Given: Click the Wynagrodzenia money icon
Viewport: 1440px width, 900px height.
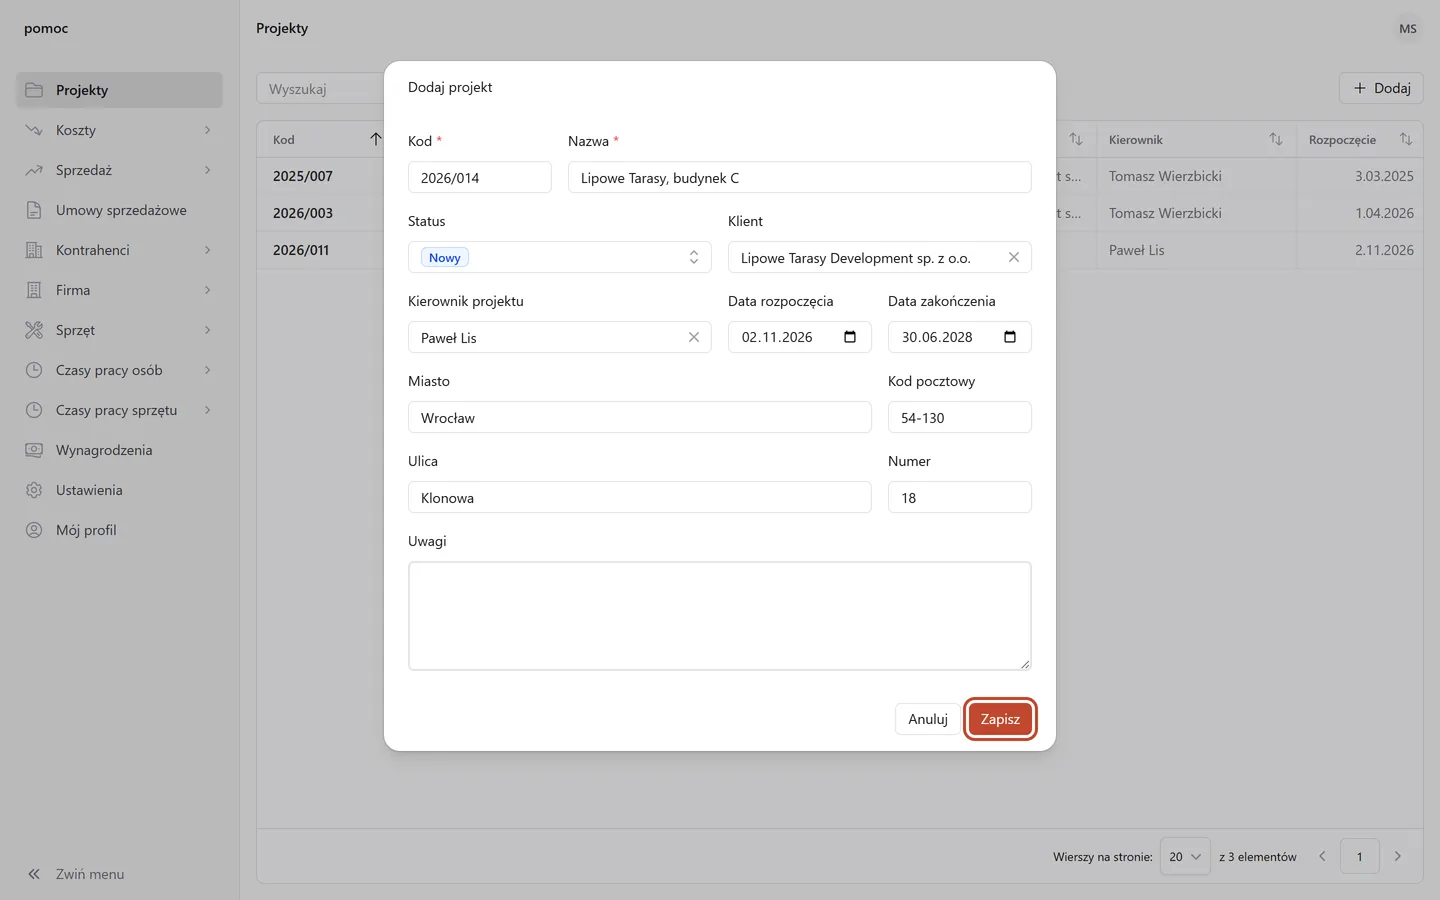Looking at the screenshot, I should [34, 450].
